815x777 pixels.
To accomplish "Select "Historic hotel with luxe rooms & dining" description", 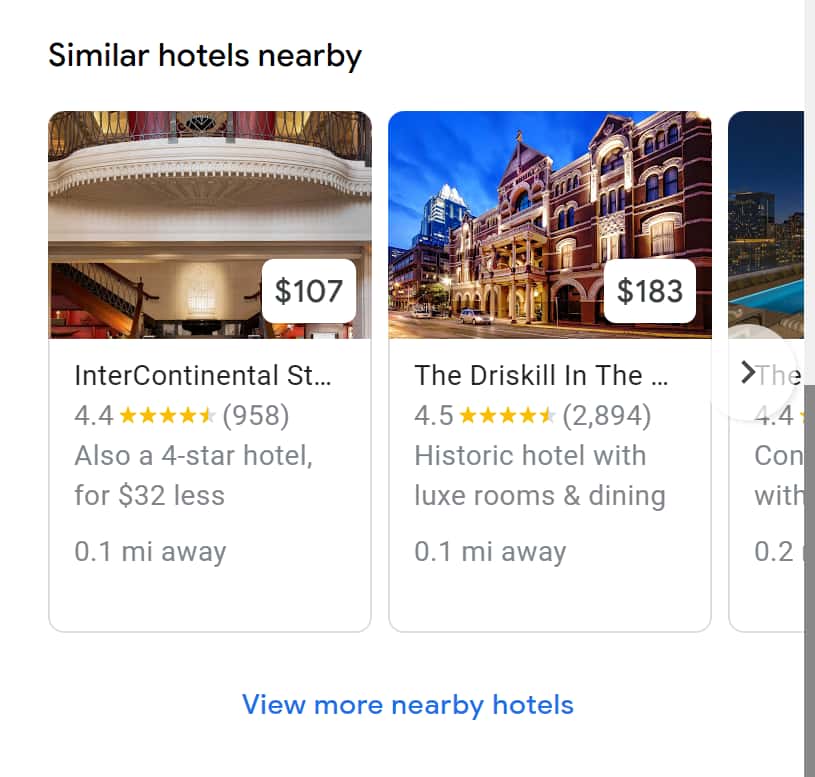I will point(539,475).
